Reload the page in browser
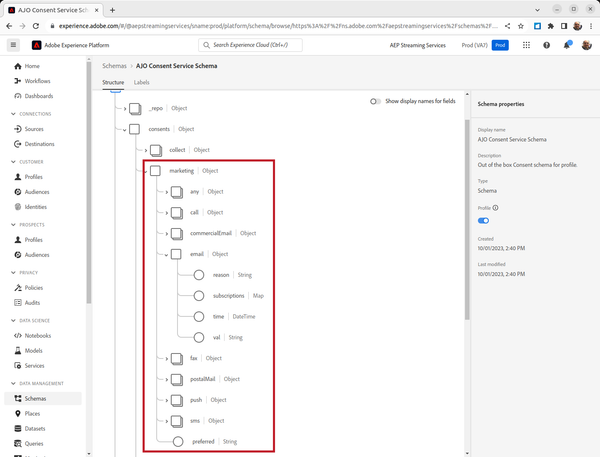 pos(36,26)
